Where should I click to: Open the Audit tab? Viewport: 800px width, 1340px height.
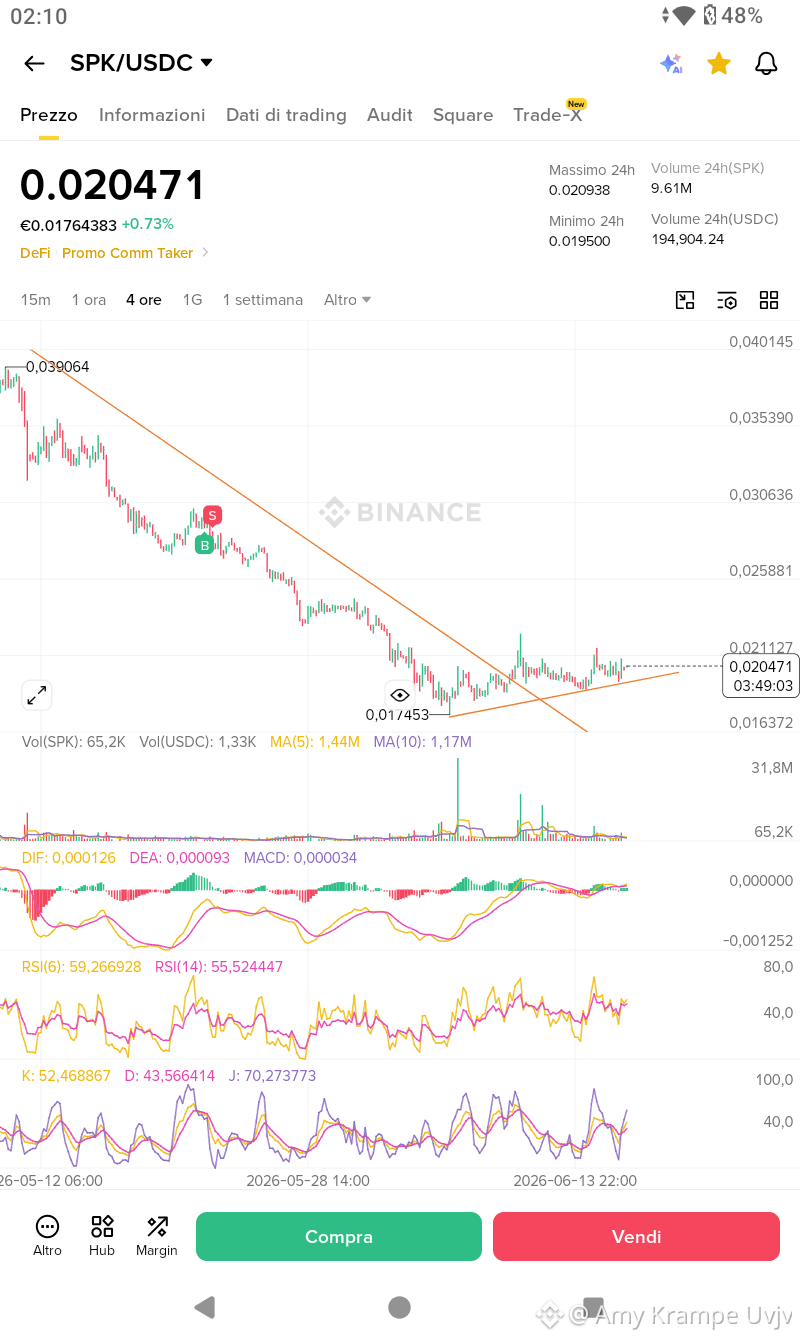click(x=390, y=115)
